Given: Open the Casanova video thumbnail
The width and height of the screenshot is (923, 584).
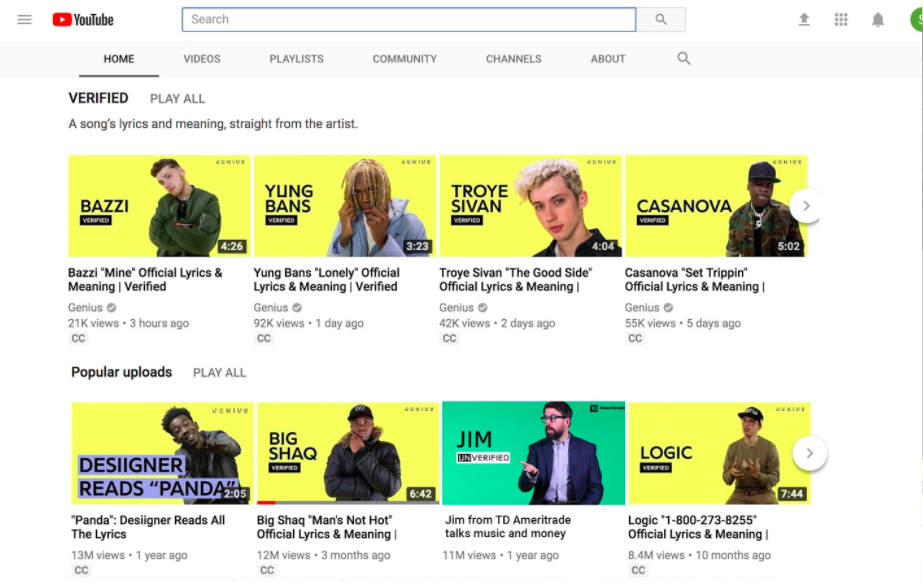Looking at the screenshot, I should click(x=716, y=205).
